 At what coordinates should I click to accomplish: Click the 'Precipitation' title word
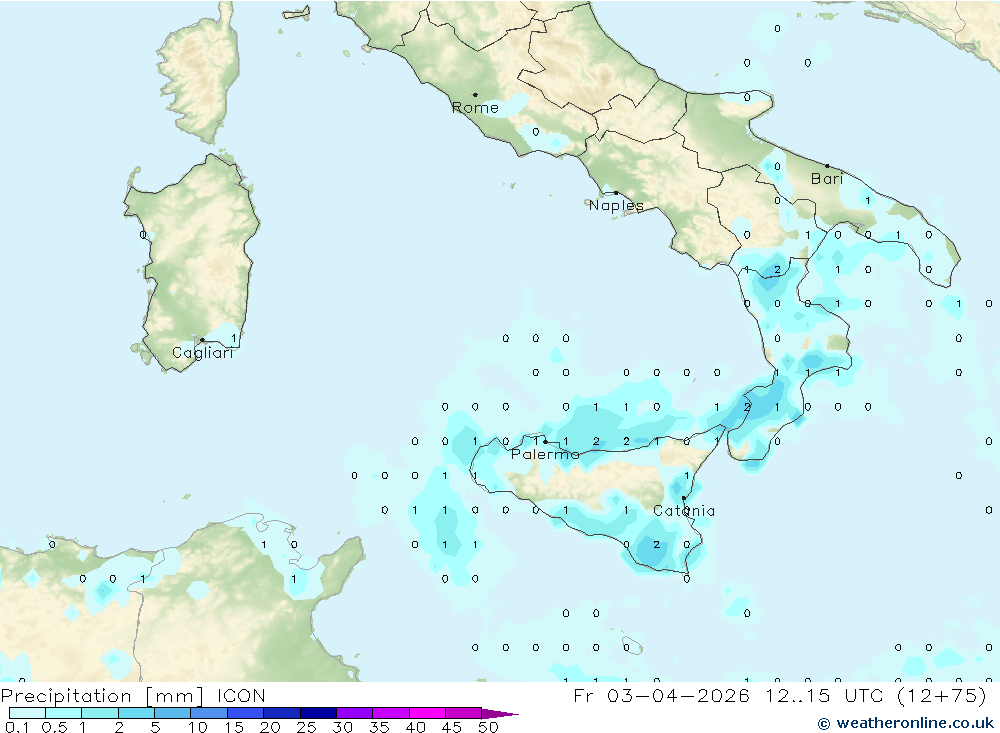[x=66, y=696]
